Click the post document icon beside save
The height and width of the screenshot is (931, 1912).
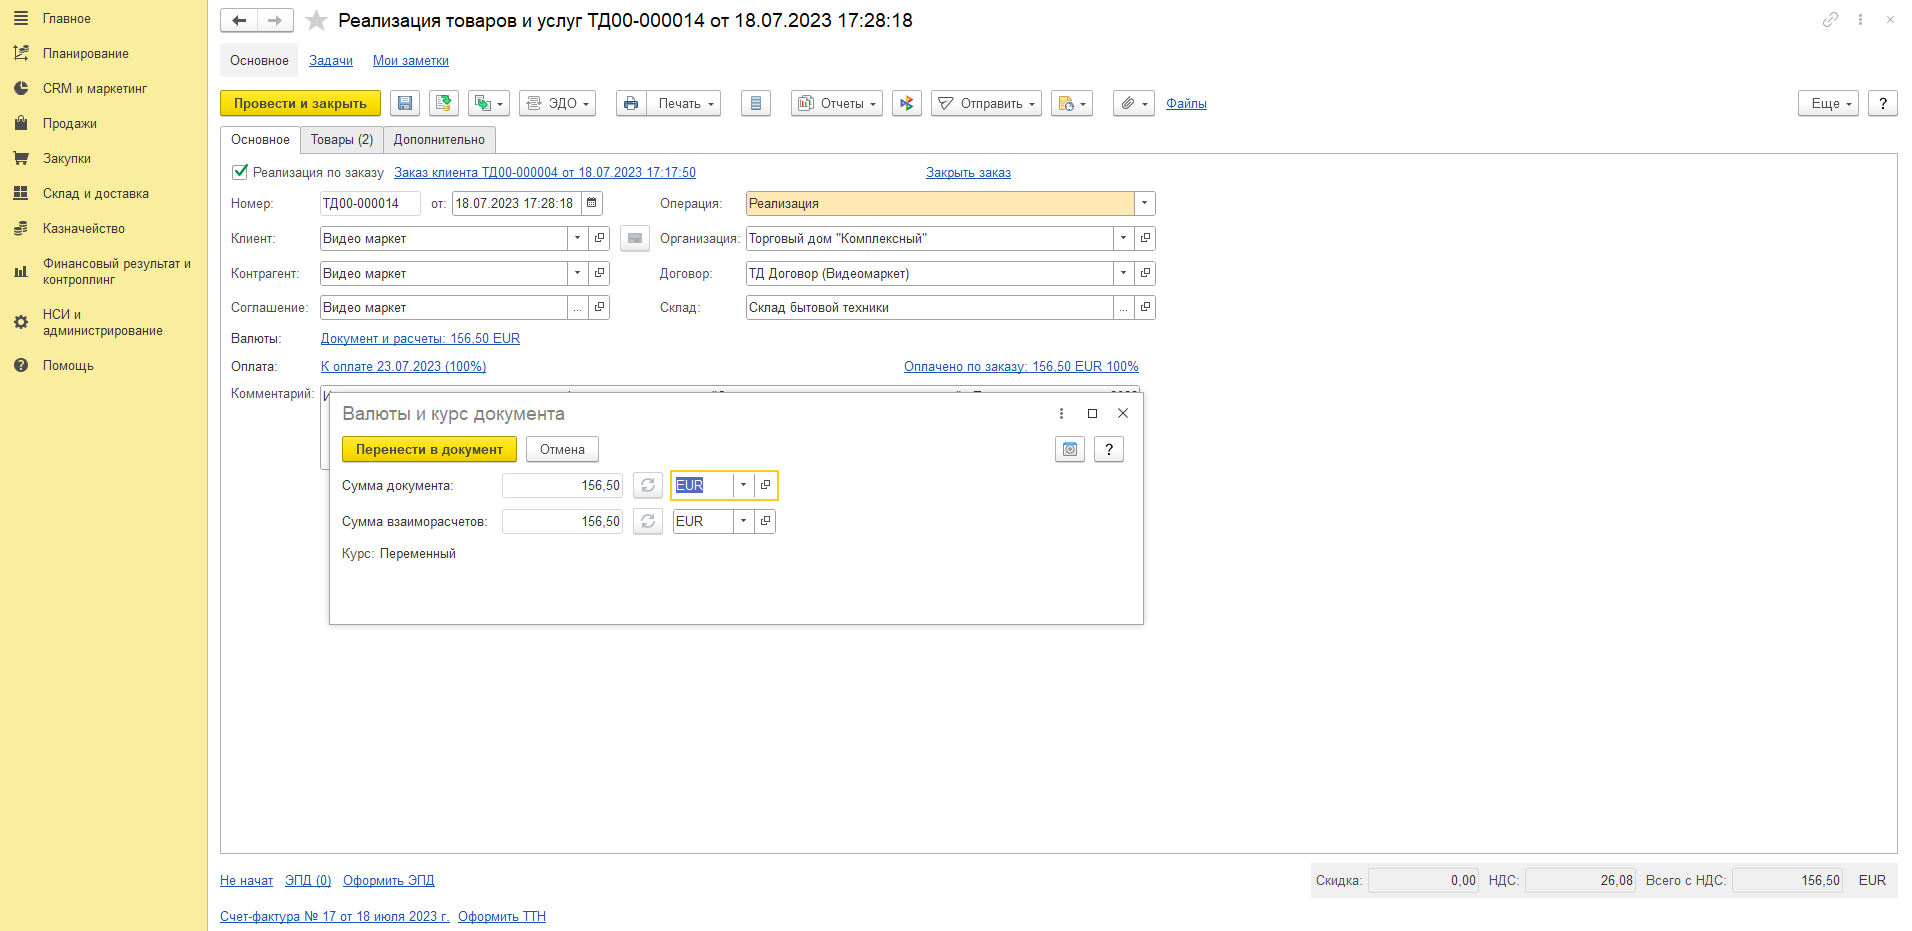click(x=444, y=103)
